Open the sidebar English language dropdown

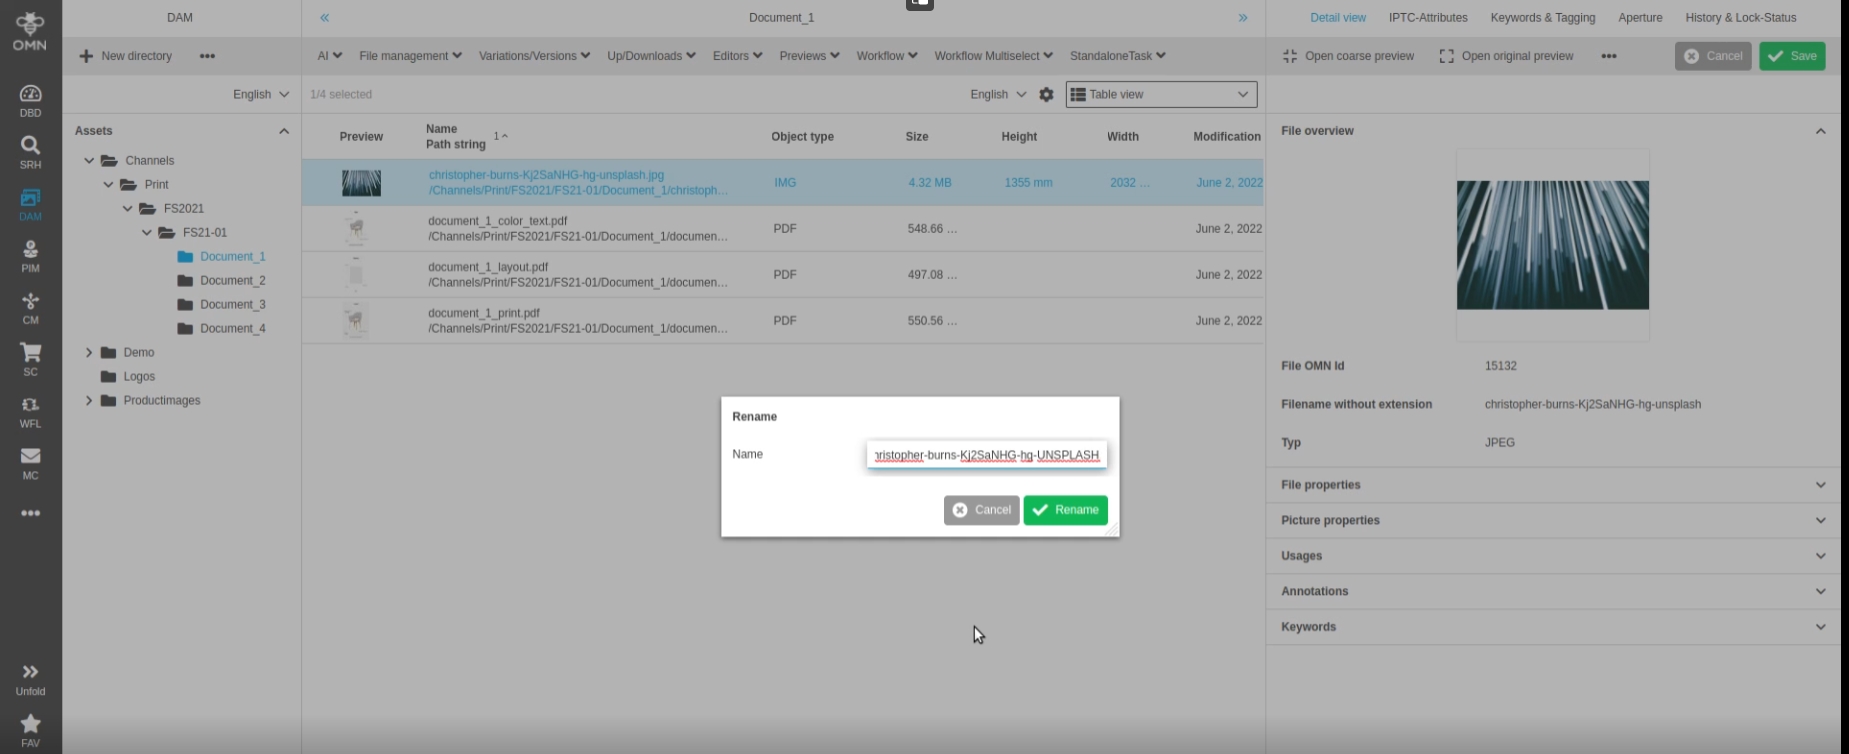click(x=261, y=94)
